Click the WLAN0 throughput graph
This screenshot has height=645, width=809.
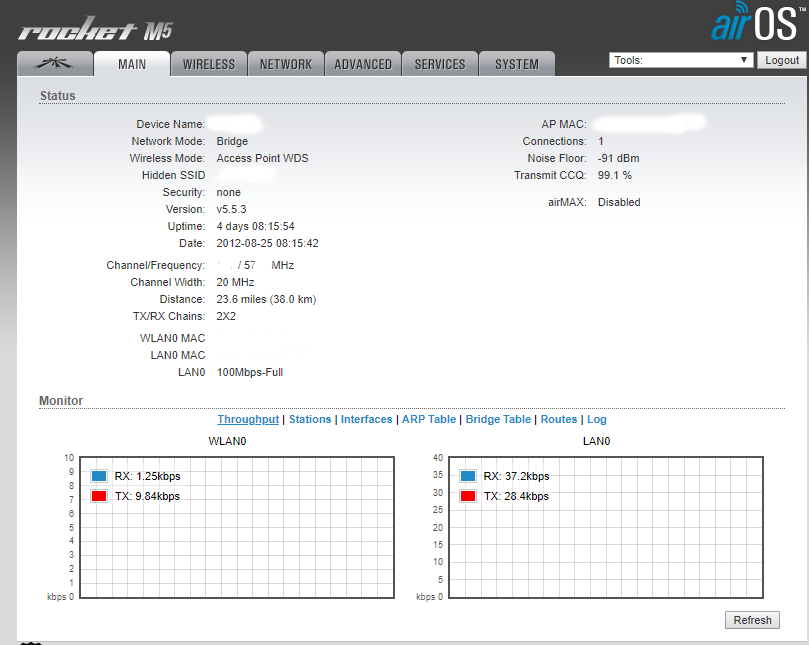[237, 527]
